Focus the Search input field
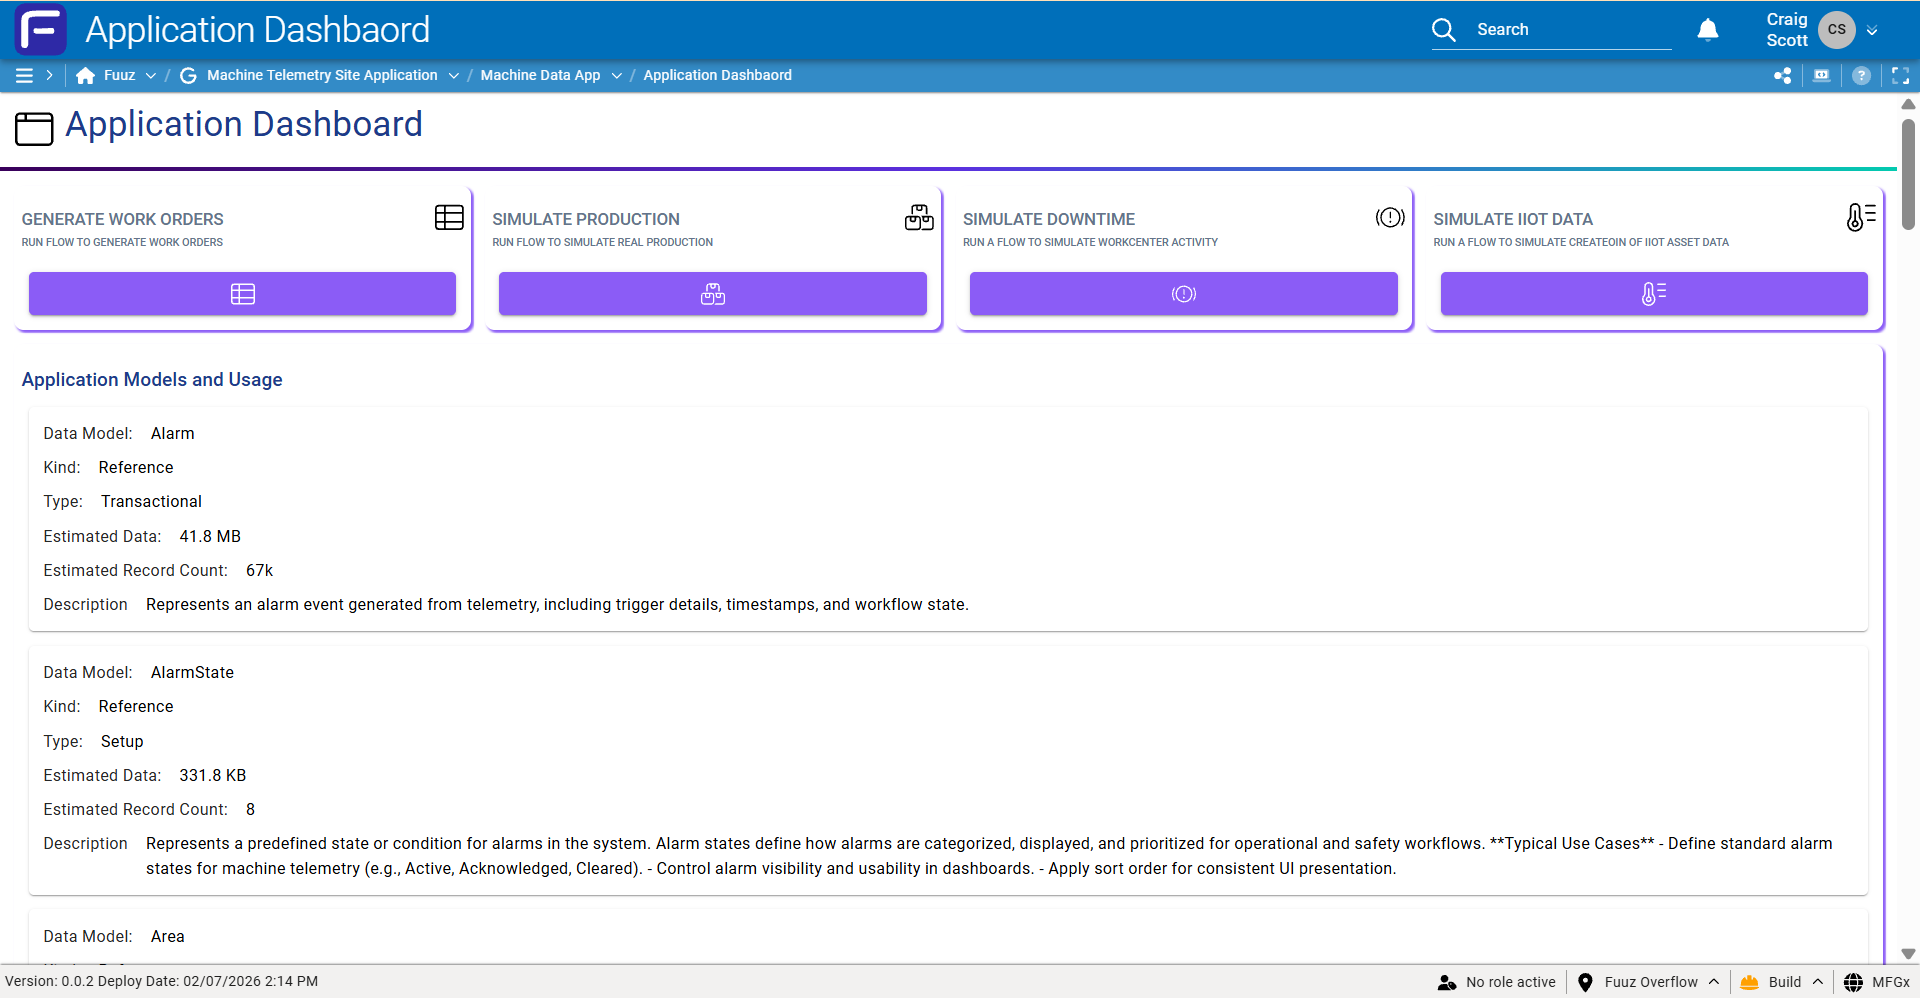 1572,30
